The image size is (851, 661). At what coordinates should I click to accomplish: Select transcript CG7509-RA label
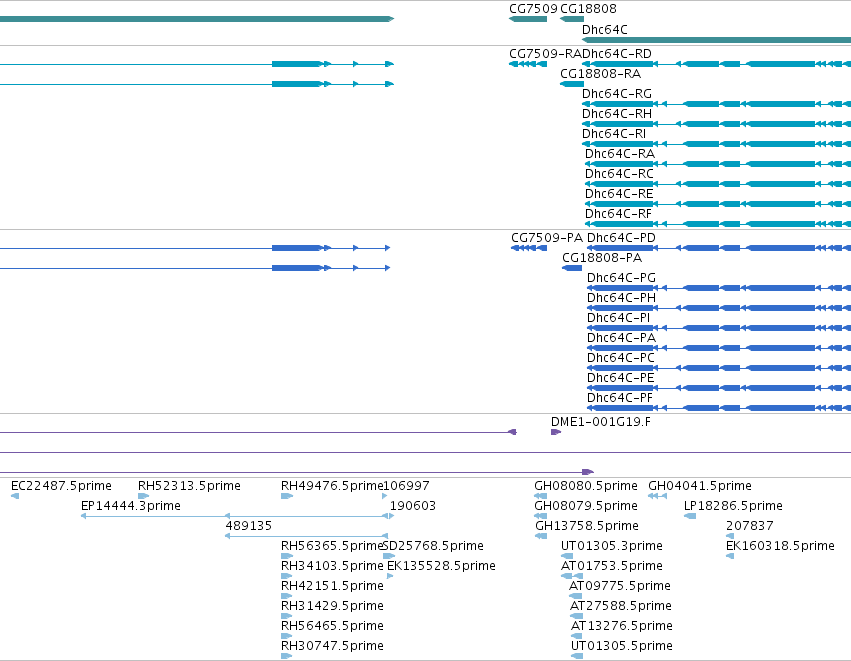point(545,54)
